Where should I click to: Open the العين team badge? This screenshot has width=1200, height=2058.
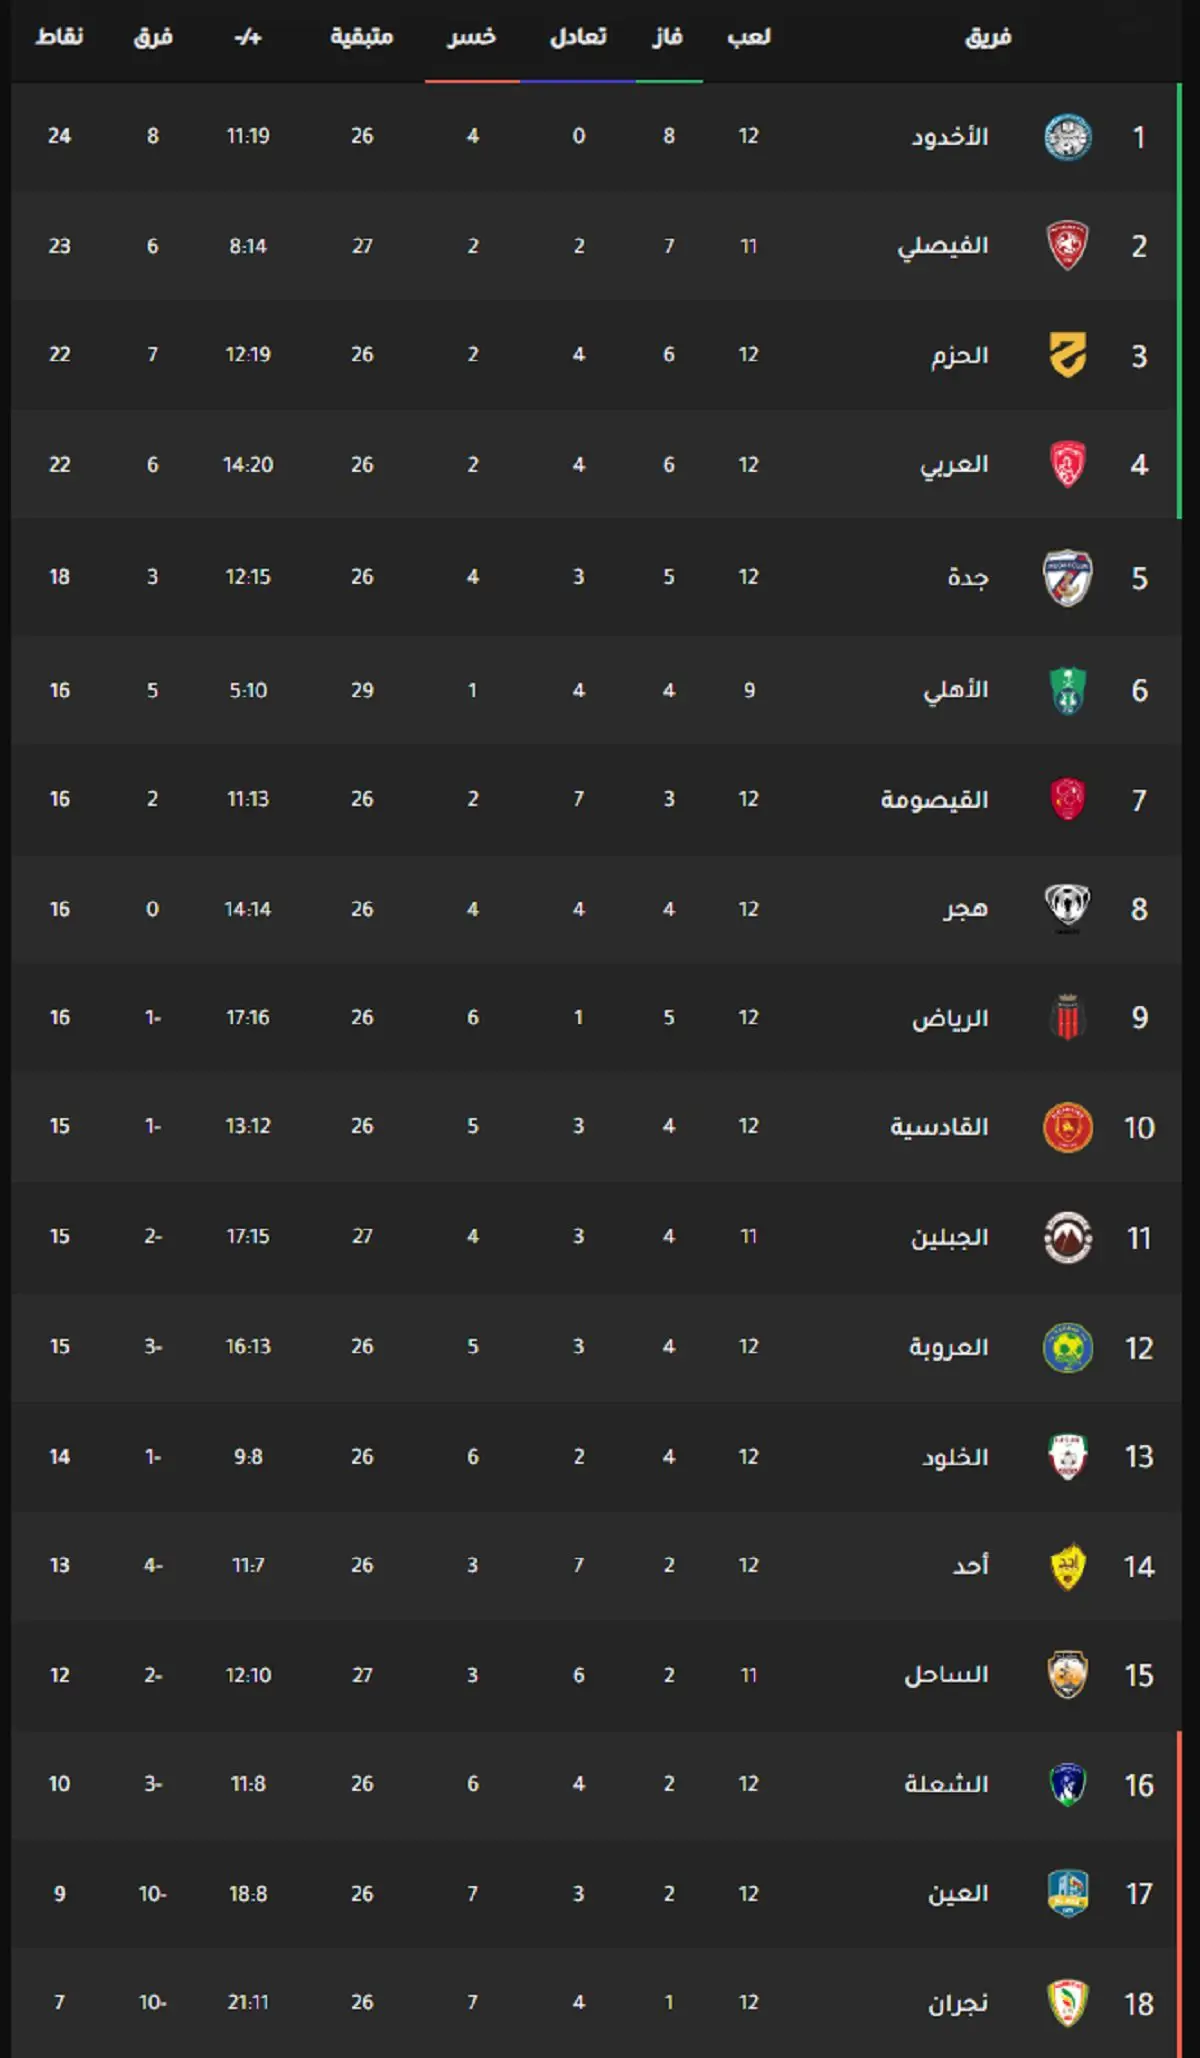click(1067, 1893)
